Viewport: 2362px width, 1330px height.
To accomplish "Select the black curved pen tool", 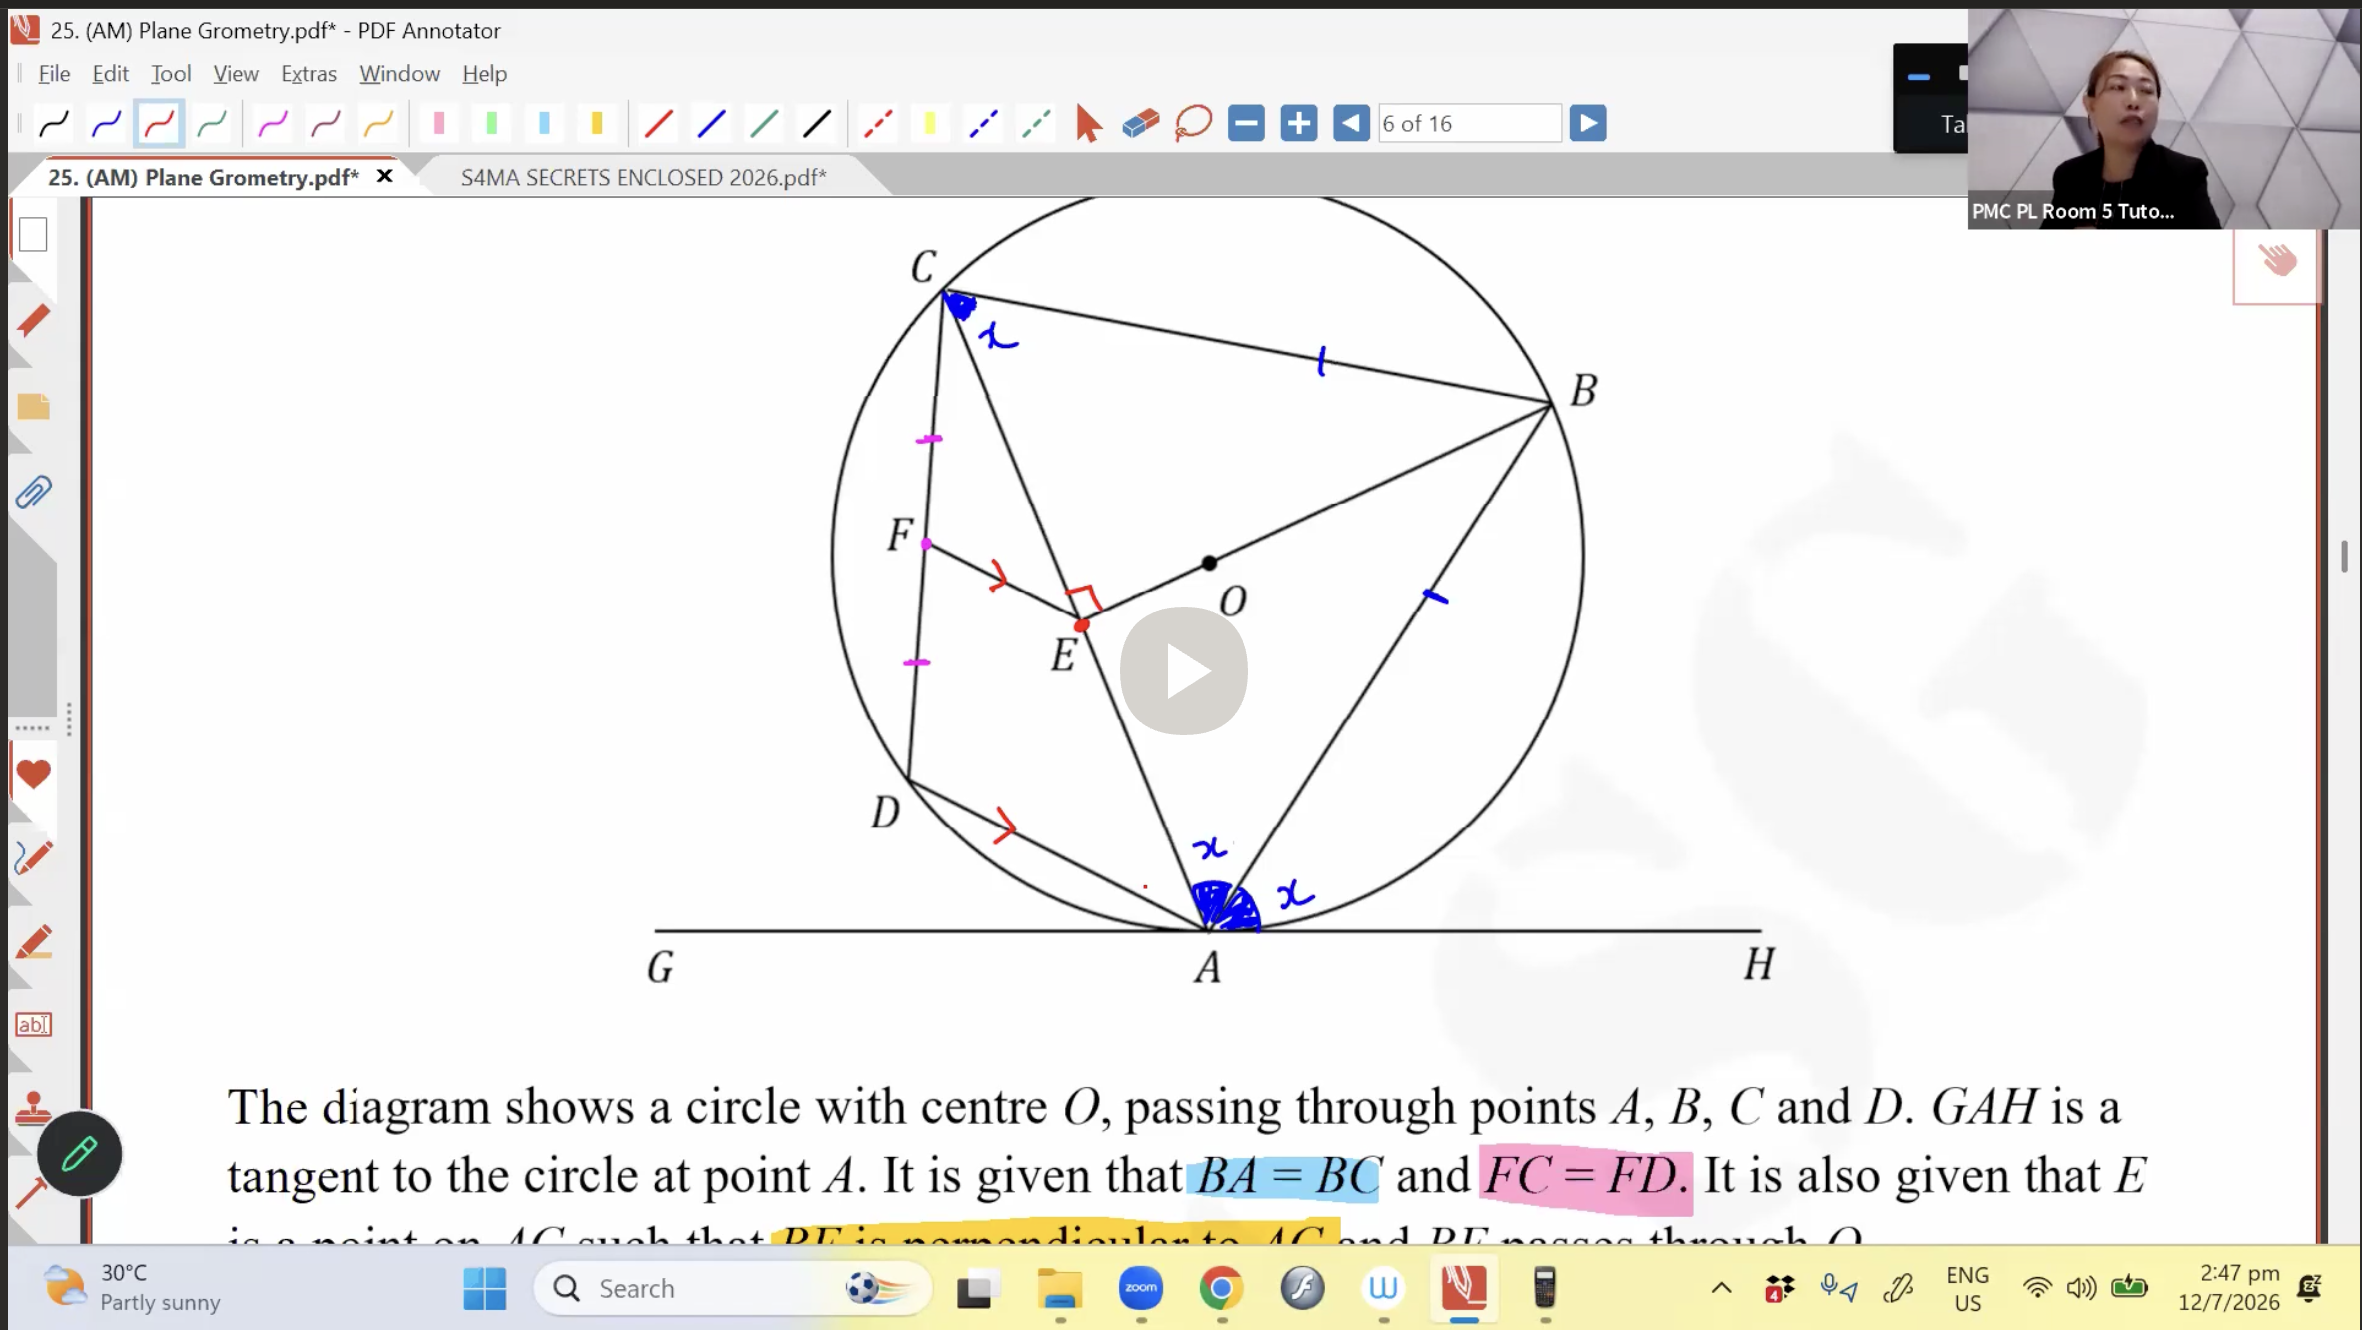I will 53,124.
